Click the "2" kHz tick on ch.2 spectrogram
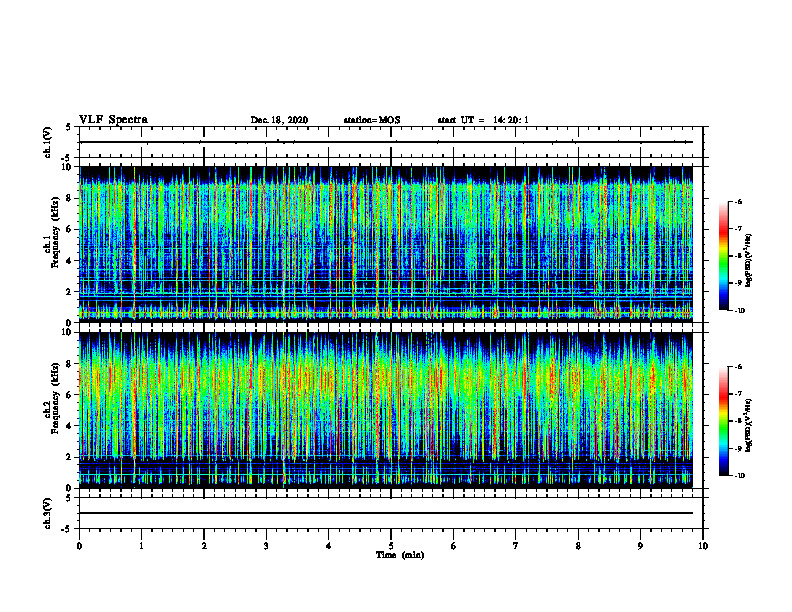This screenshot has height=612, width=792. click(x=70, y=457)
